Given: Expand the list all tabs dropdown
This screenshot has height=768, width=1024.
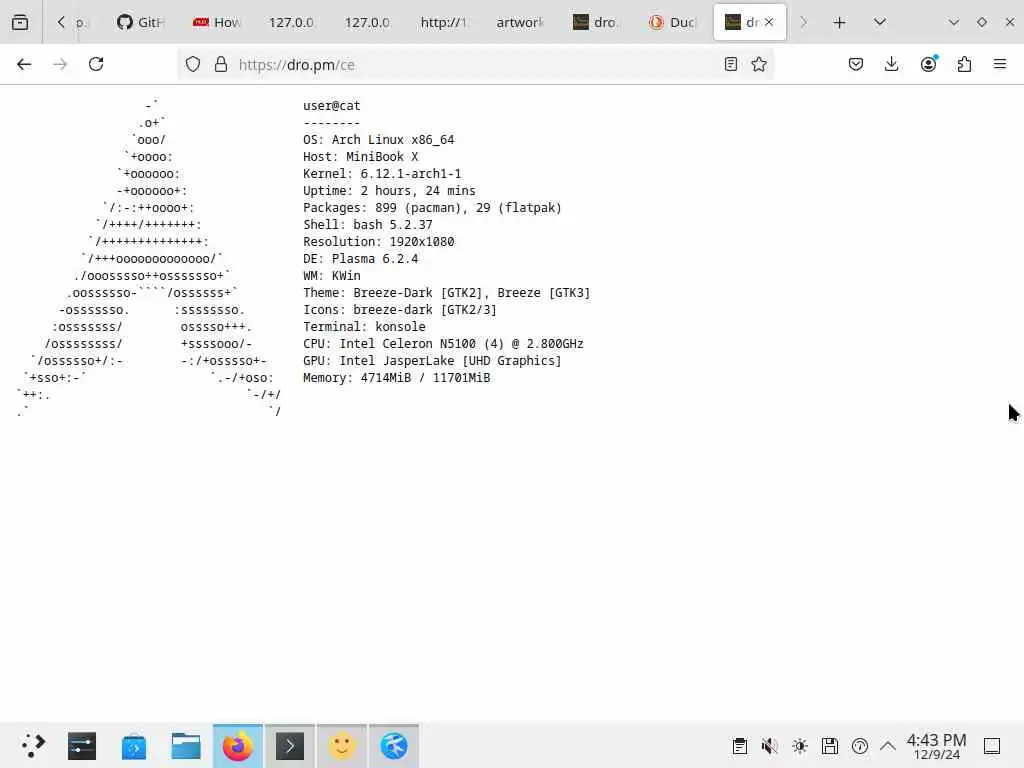Looking at the screenshot, I should pos(880,22).
